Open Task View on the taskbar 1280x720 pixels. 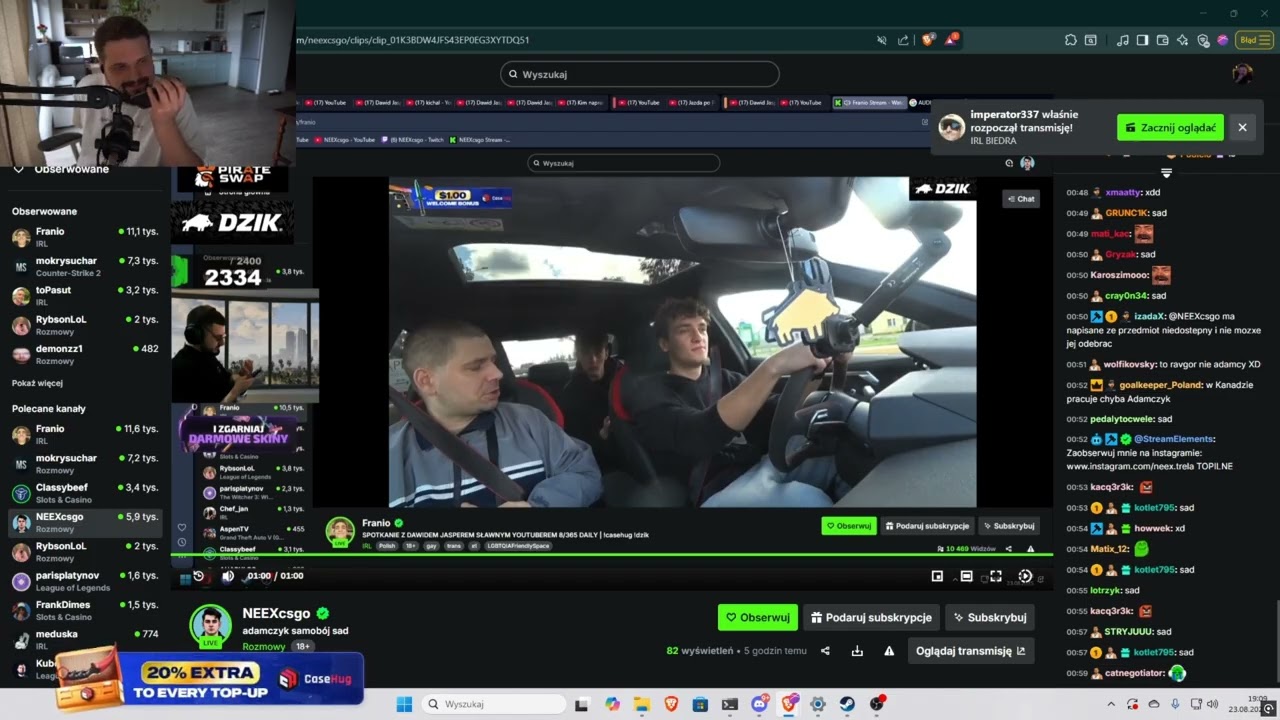[582, 704]
